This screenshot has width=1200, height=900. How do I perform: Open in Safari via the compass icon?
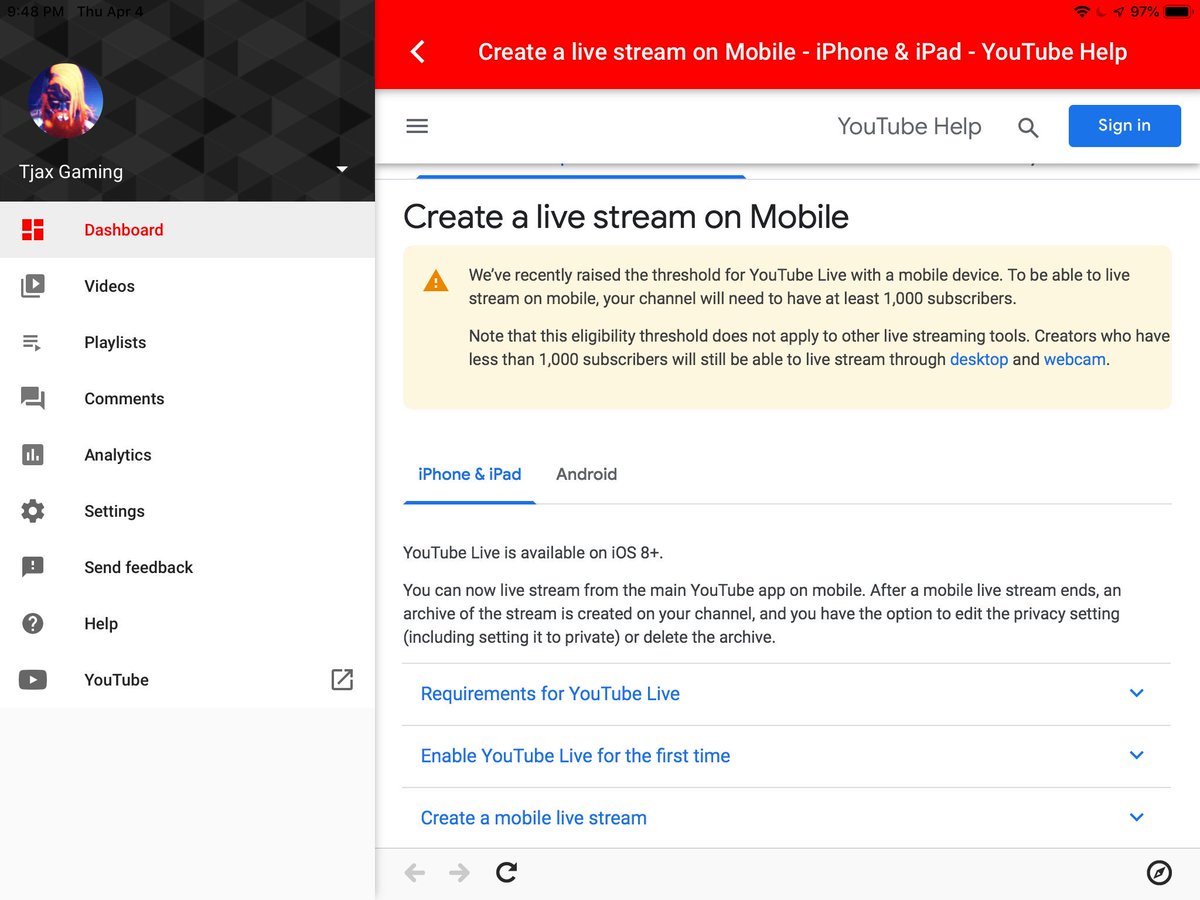coord(1159,873)
